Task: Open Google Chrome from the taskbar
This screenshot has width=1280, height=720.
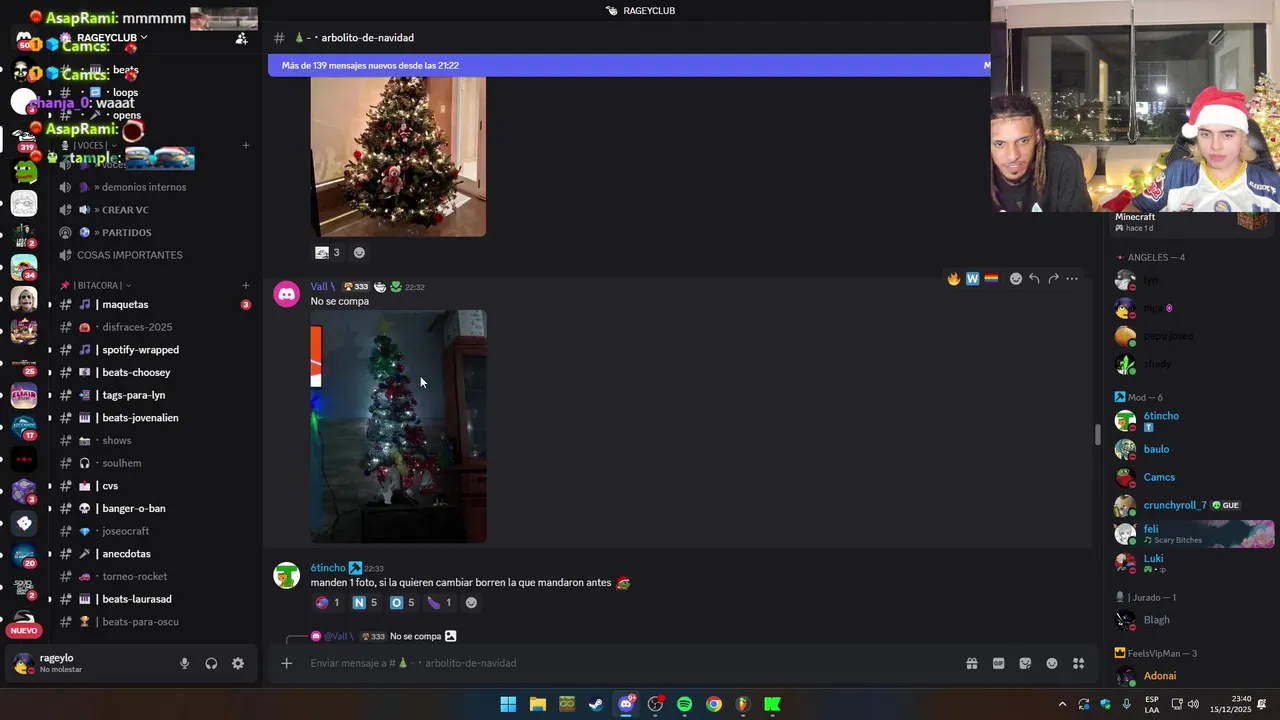Action: [x=713, y=704]
